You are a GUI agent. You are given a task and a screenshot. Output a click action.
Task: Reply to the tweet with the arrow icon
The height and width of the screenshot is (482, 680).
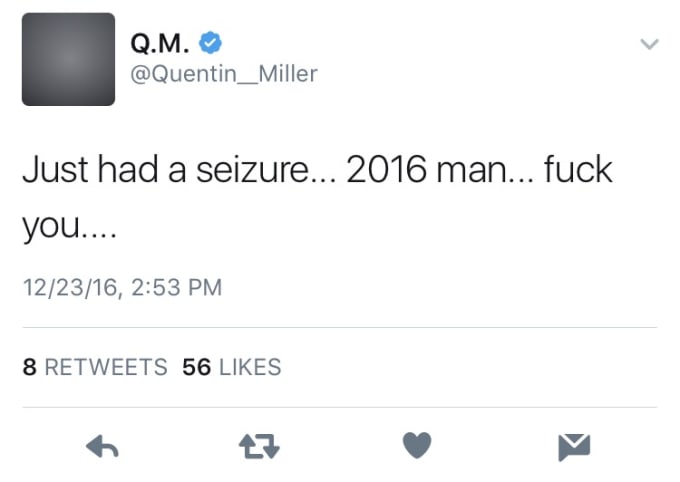102,446
